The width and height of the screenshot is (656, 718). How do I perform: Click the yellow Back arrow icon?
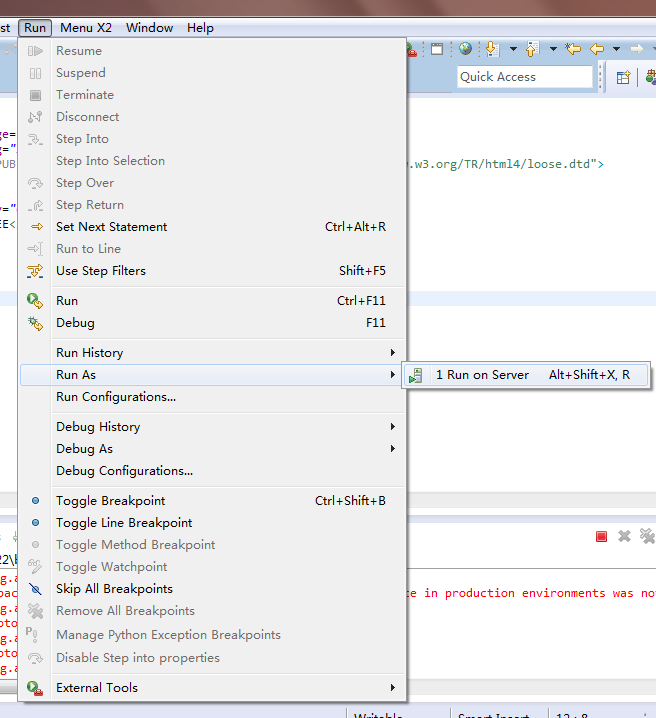coord(597,48)
